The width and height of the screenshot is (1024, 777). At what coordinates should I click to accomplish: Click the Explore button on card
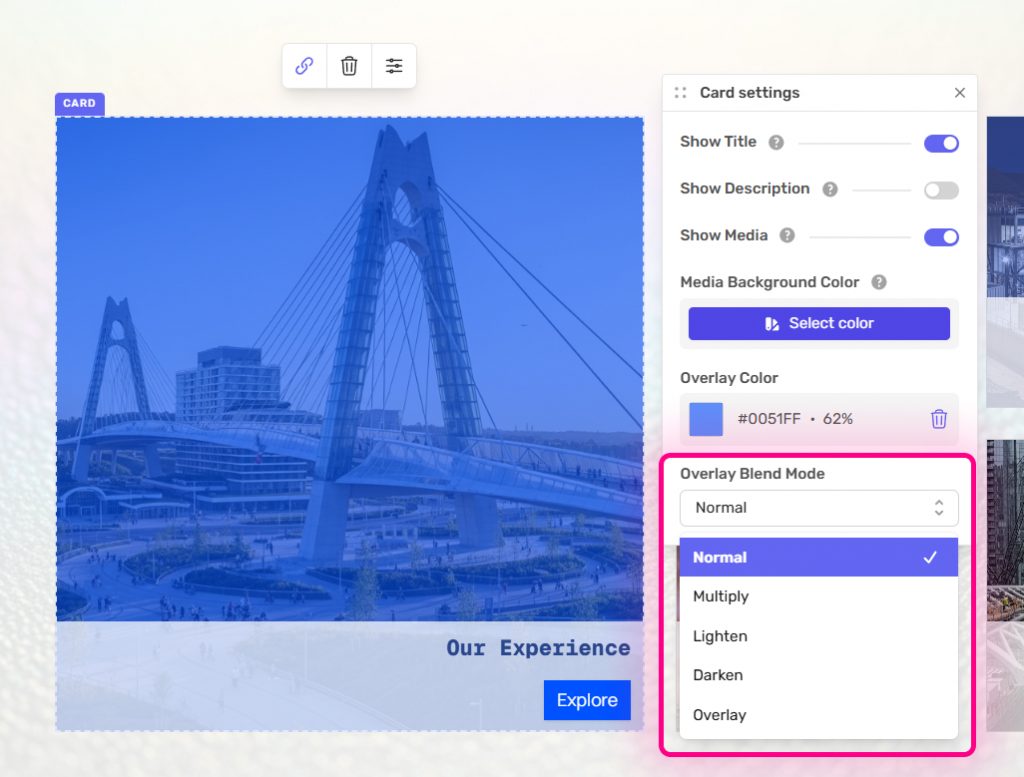click(587, 700)
